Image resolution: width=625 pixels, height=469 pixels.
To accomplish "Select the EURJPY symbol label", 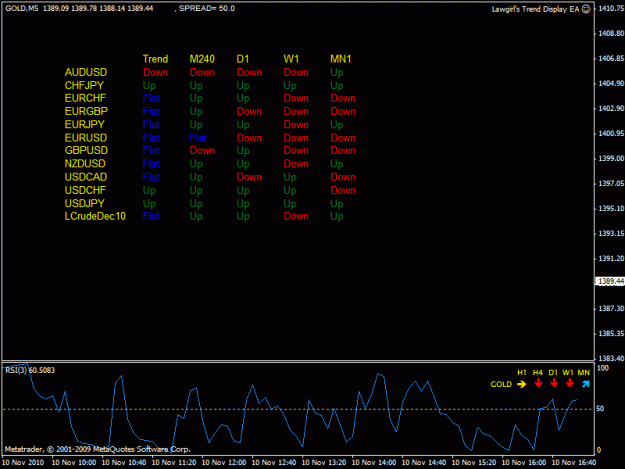I will pos(85,124).
